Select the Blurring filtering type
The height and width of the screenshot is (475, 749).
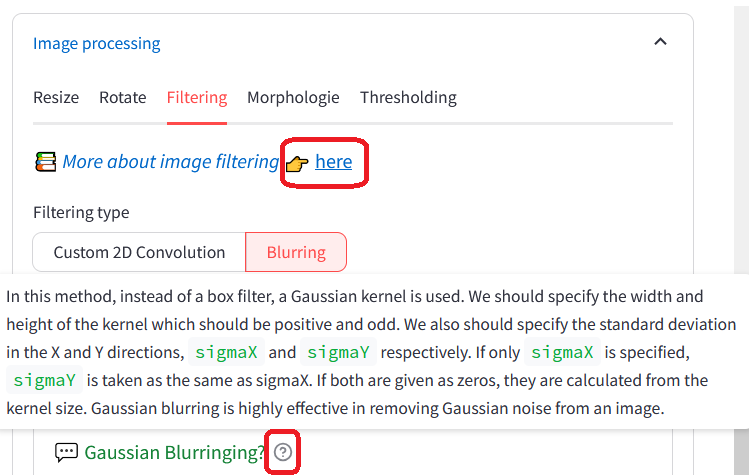point(296,252)
